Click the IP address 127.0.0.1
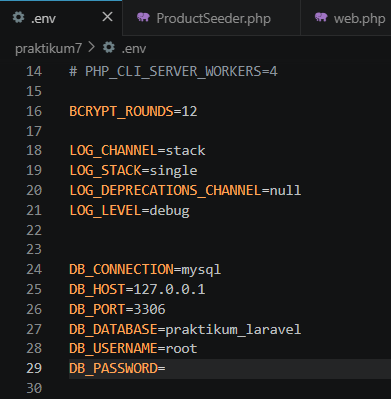The height and width of the screenshot is (399, 391). click(169, 289)
